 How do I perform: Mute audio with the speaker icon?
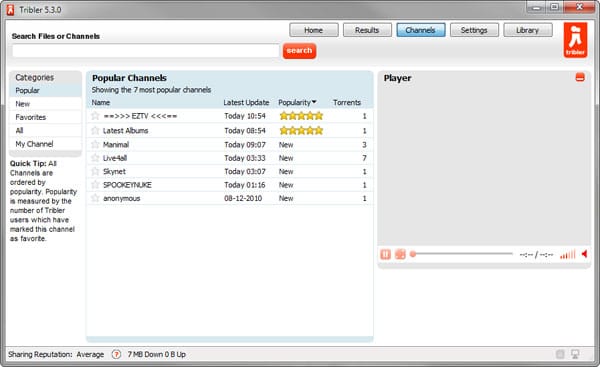pyautogui.click(x=584, y=254)
